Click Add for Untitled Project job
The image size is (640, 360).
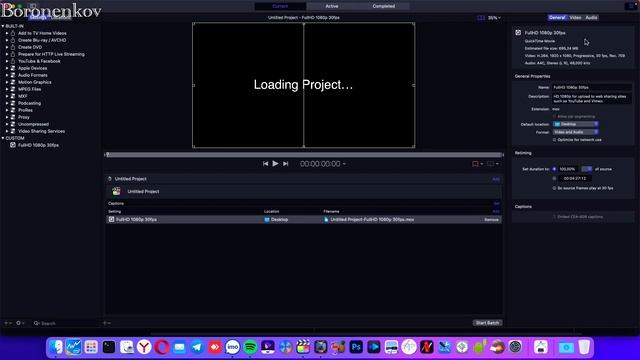point(496,179)
